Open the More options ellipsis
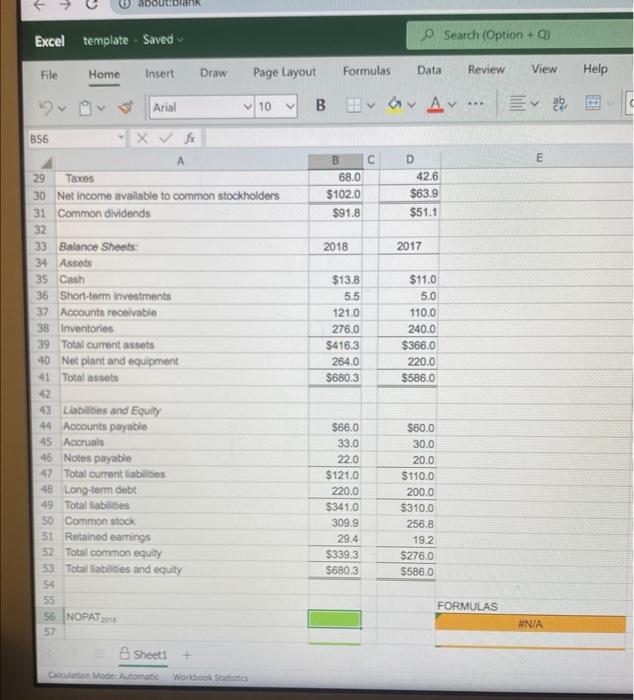The height and width of the screenshot is (700, 634). click(475, 104)
